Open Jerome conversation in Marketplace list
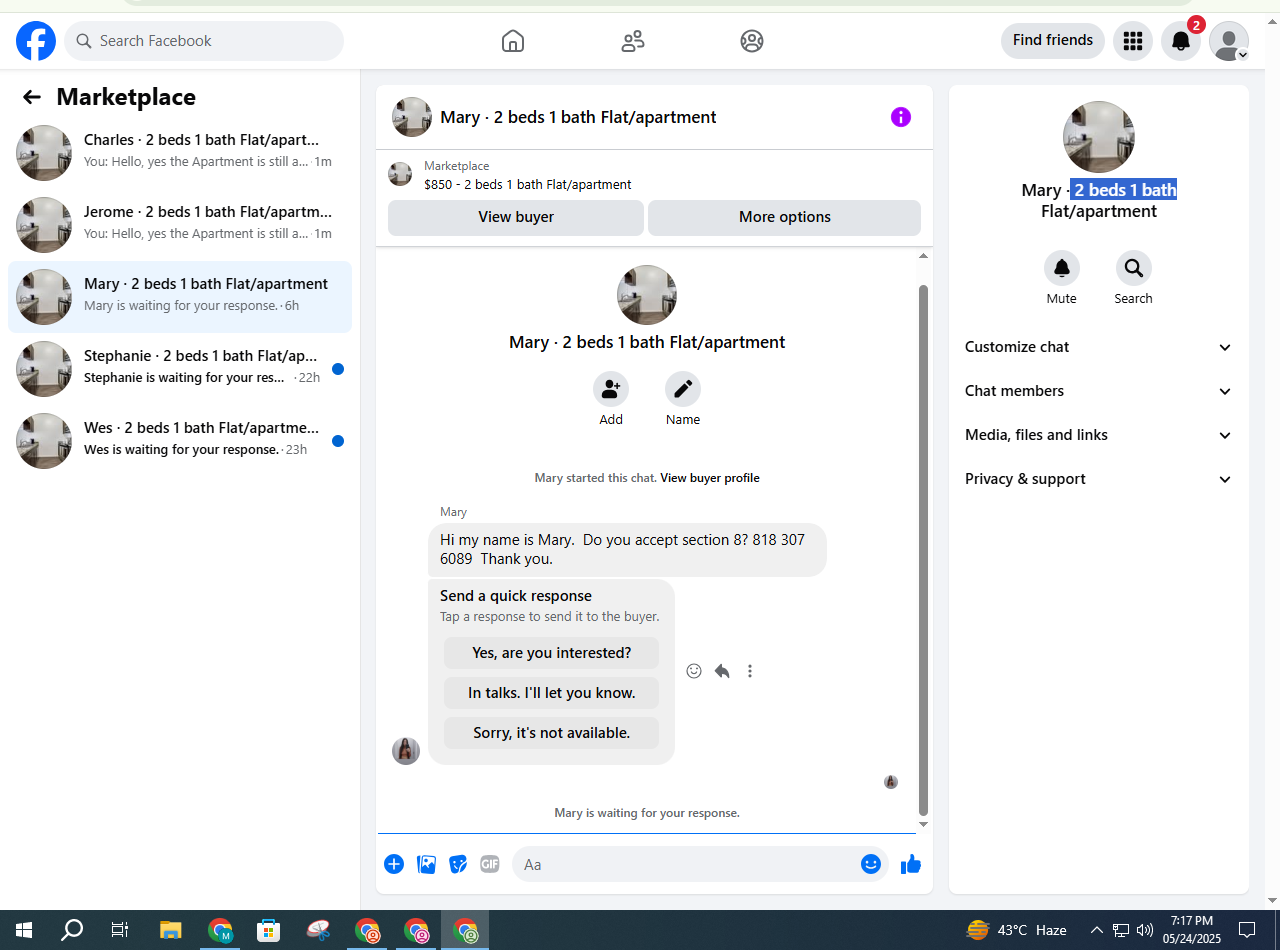Viewport: 1280px width, 950px height. tap(180, 225)
